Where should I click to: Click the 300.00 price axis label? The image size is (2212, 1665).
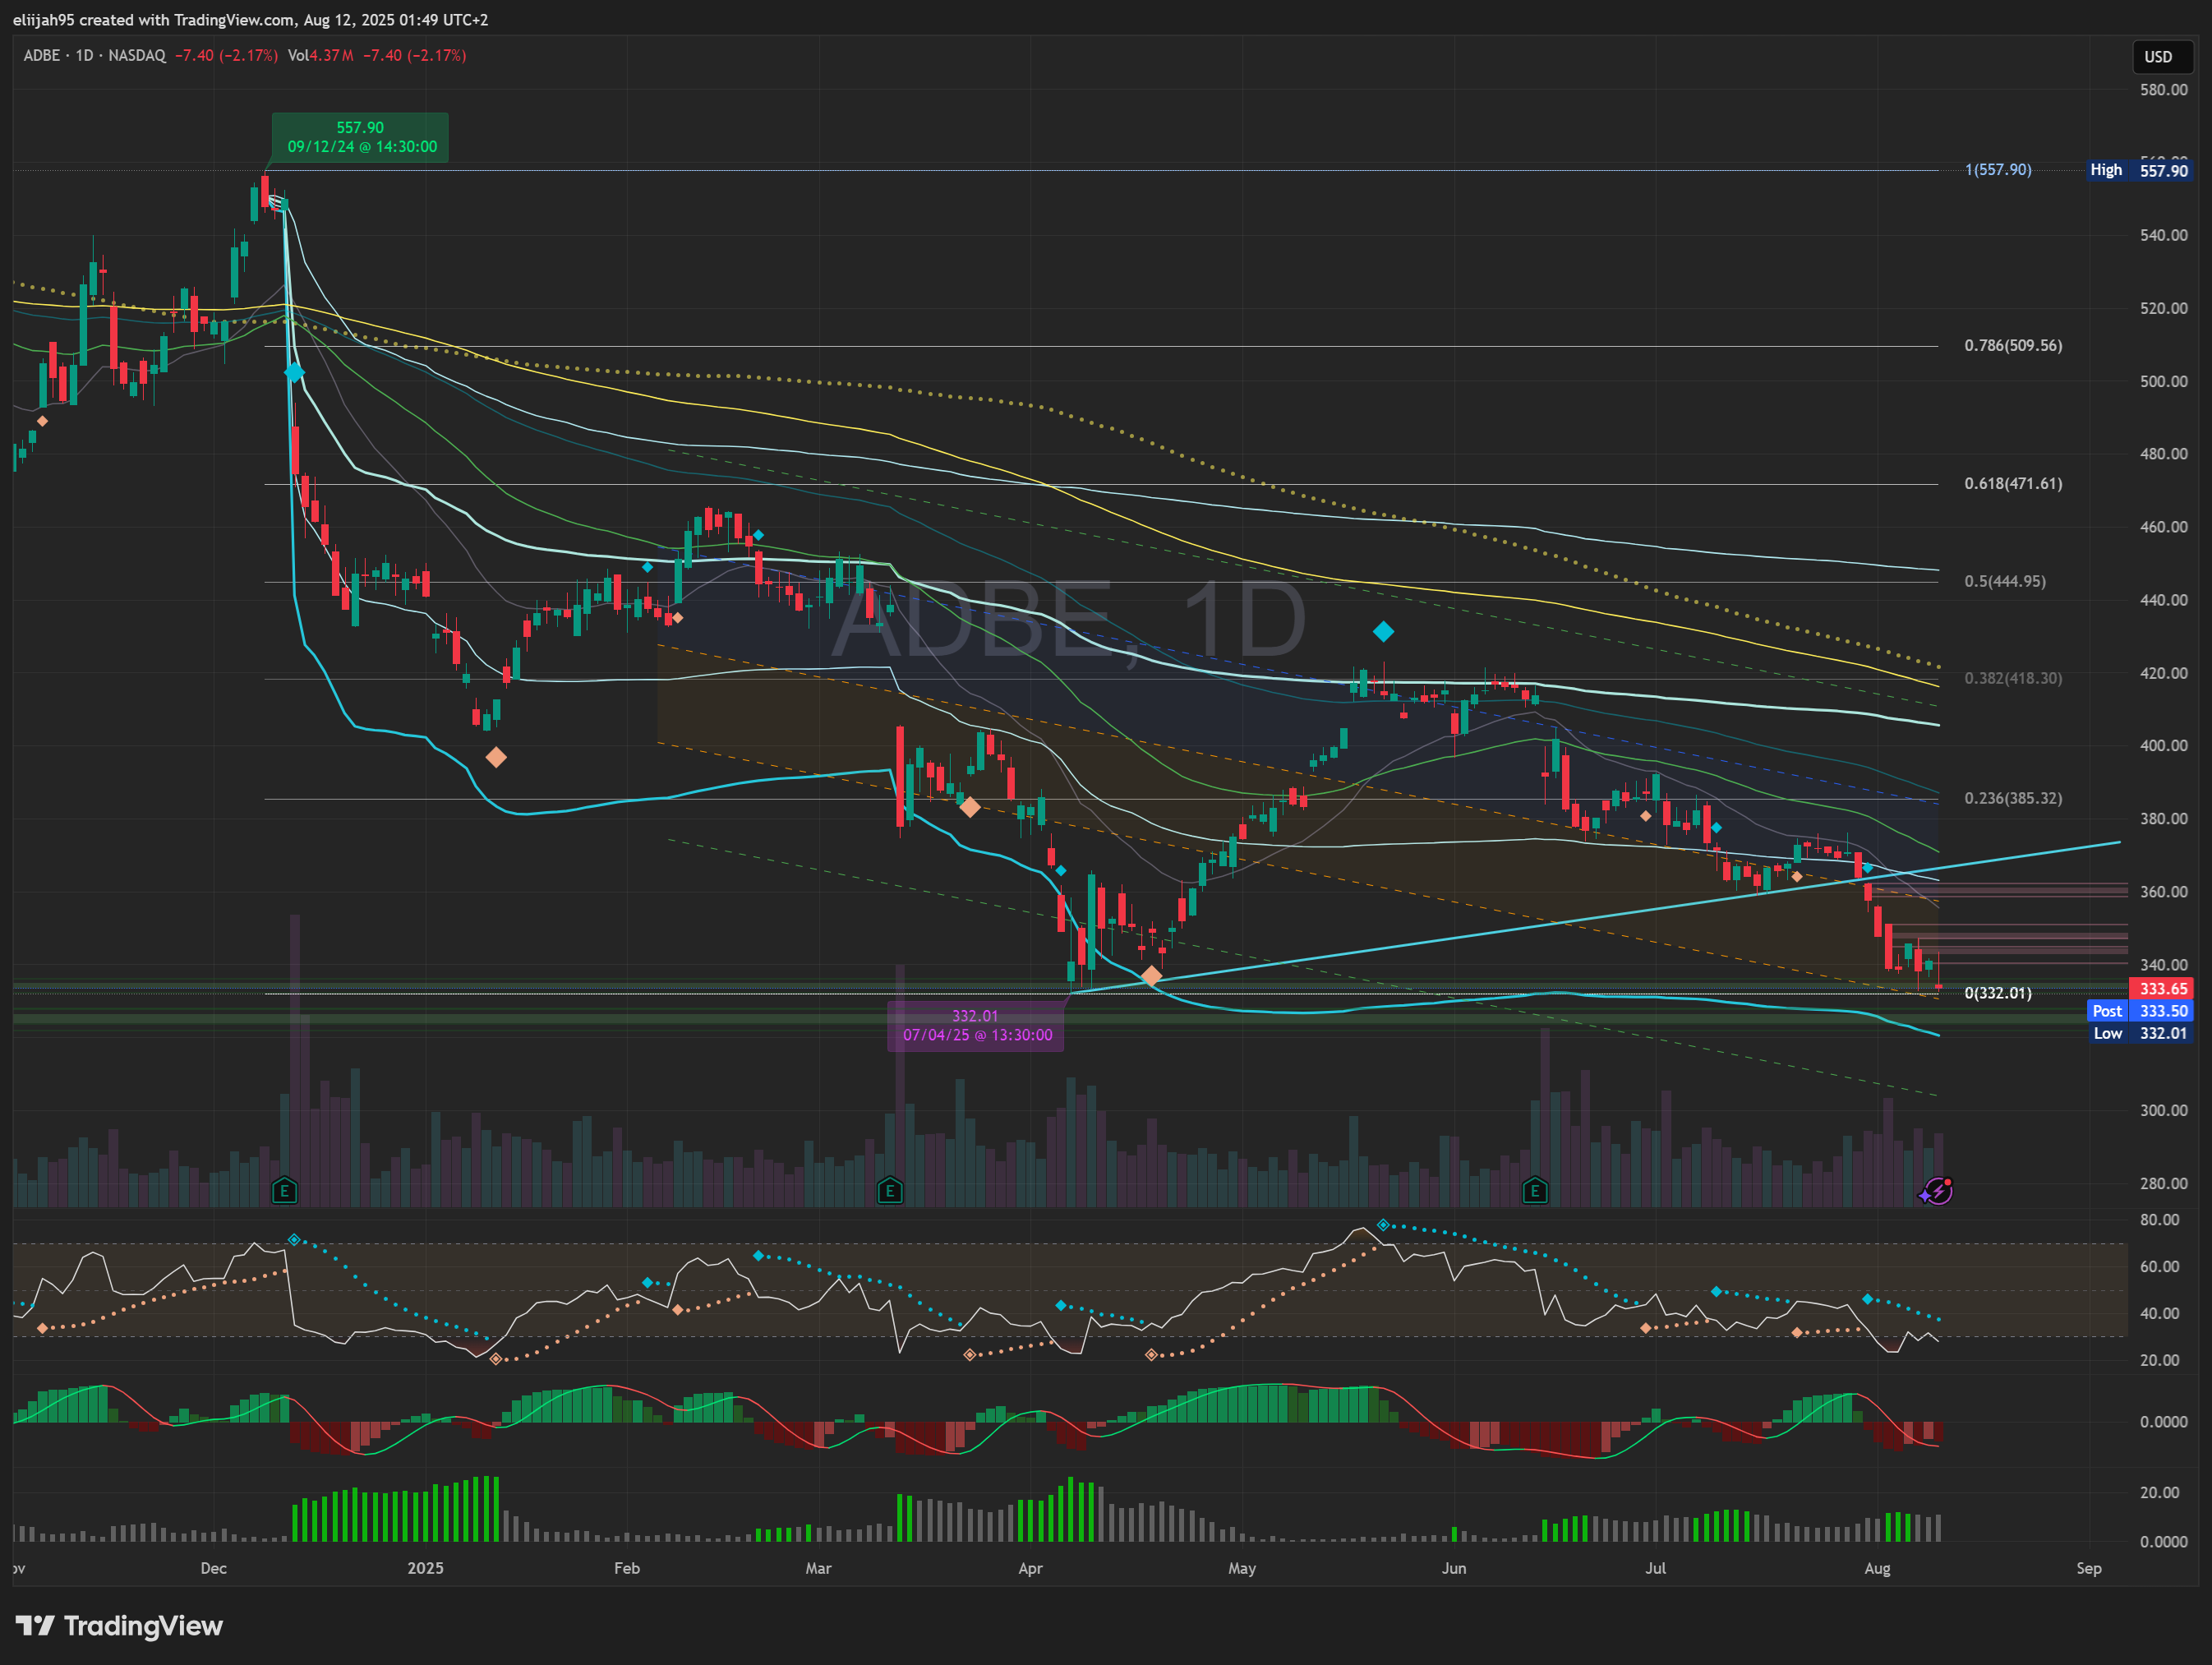point(2163,1110)
